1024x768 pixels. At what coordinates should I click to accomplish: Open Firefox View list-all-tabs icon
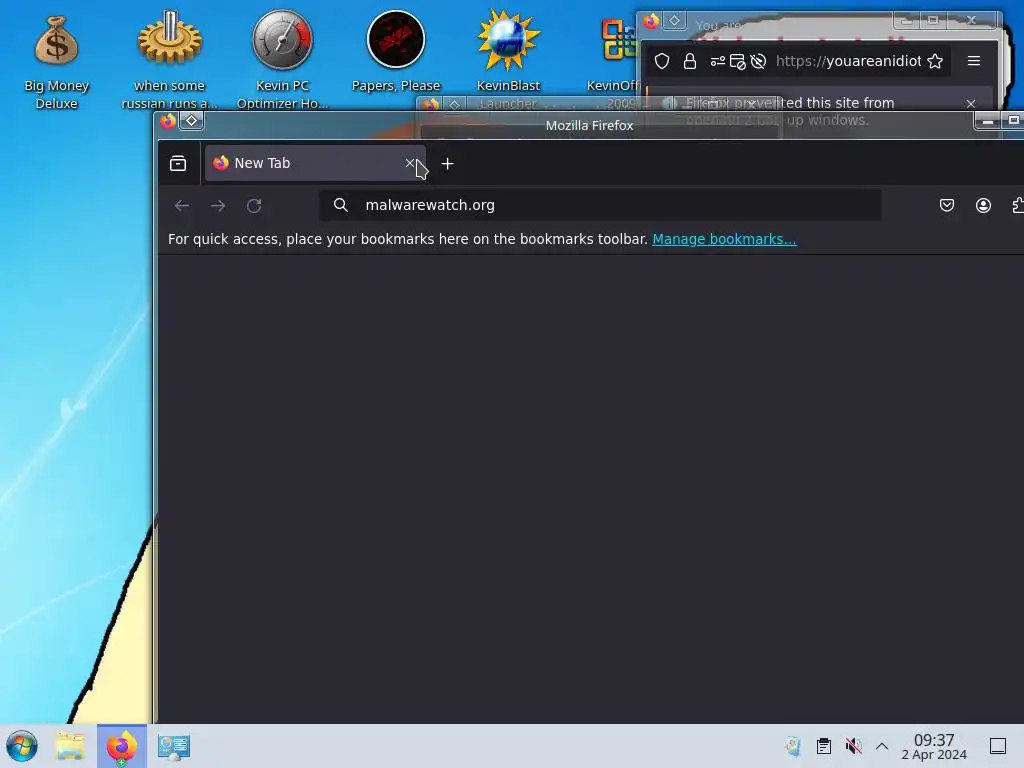coord(178,163)
